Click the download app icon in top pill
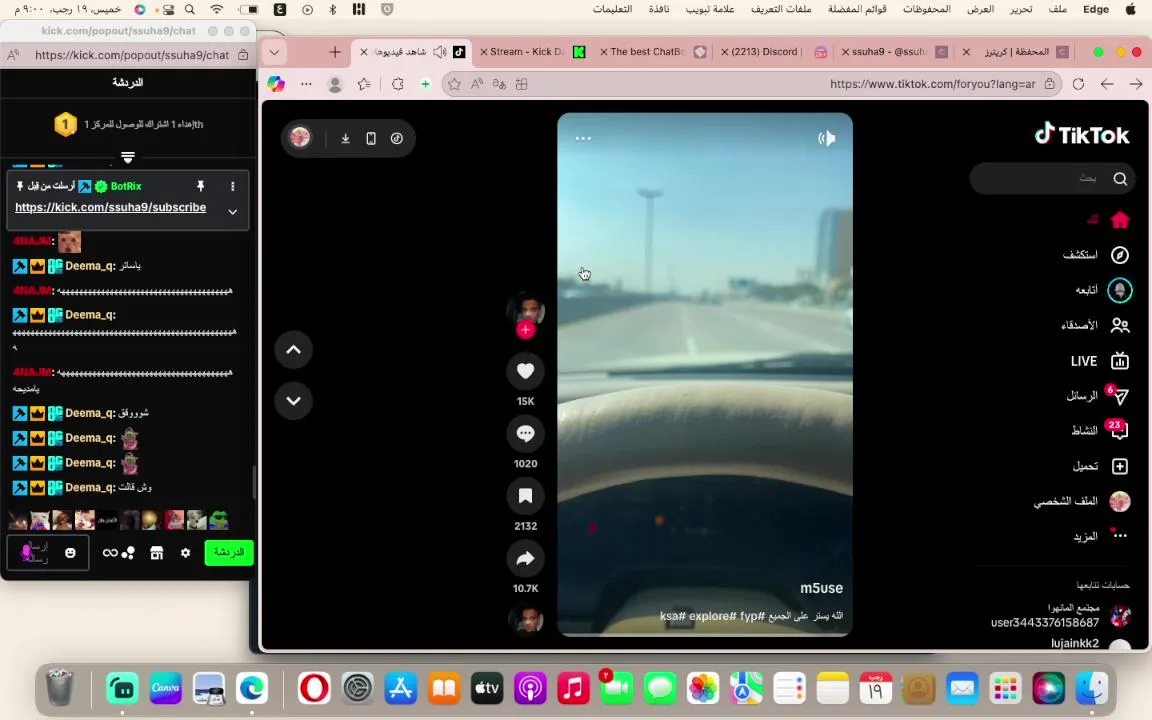 point(345,138)
